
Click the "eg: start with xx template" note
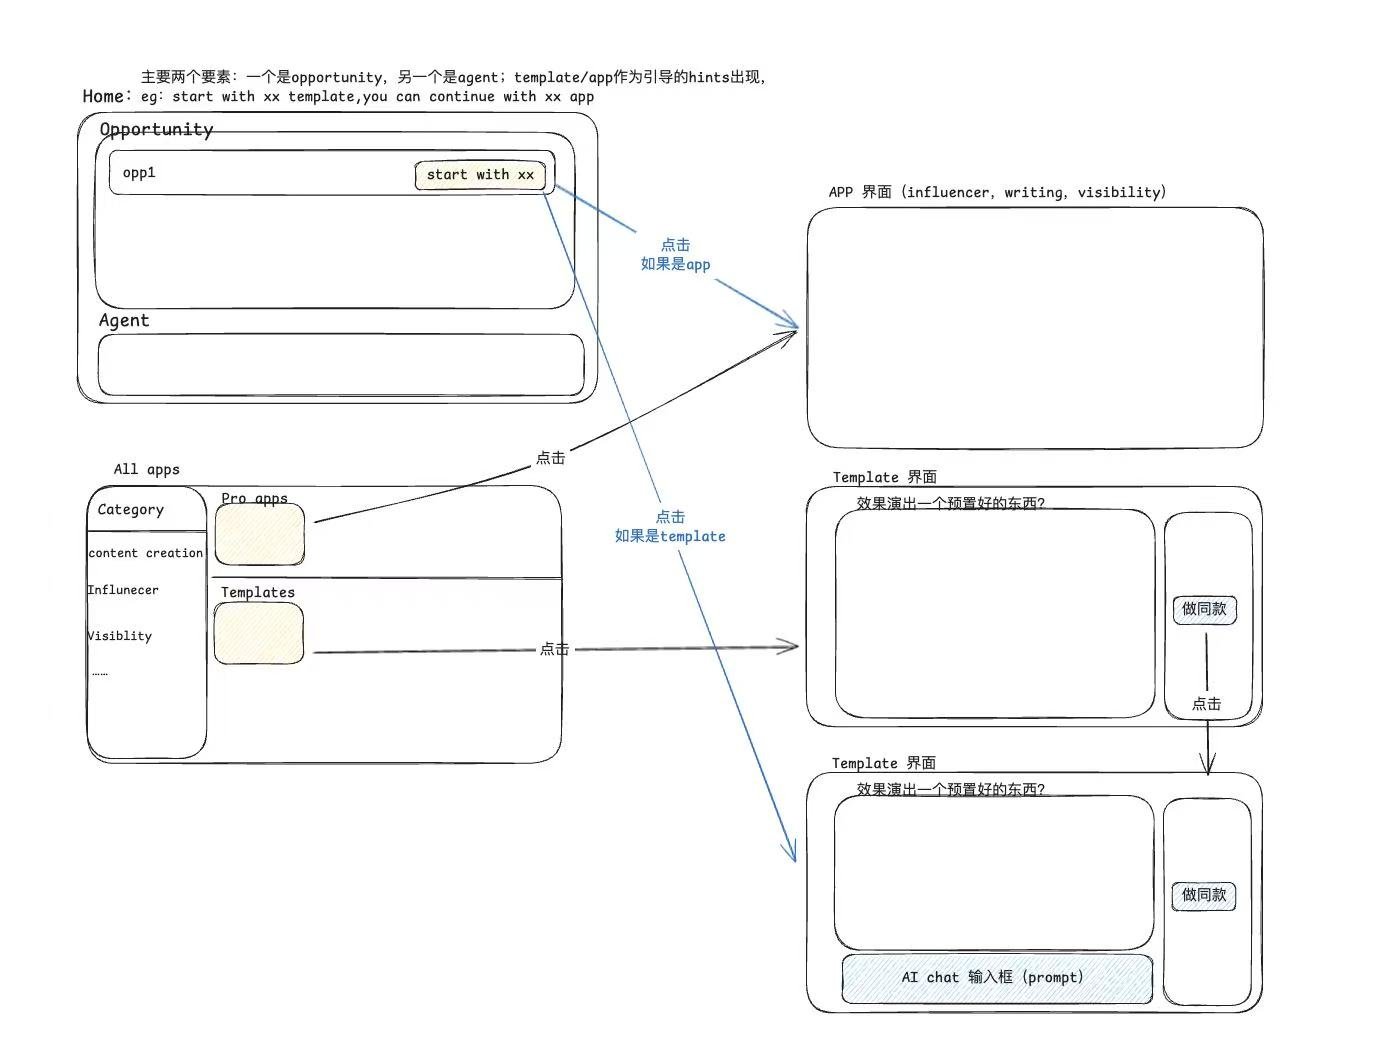tap(368, 97)
